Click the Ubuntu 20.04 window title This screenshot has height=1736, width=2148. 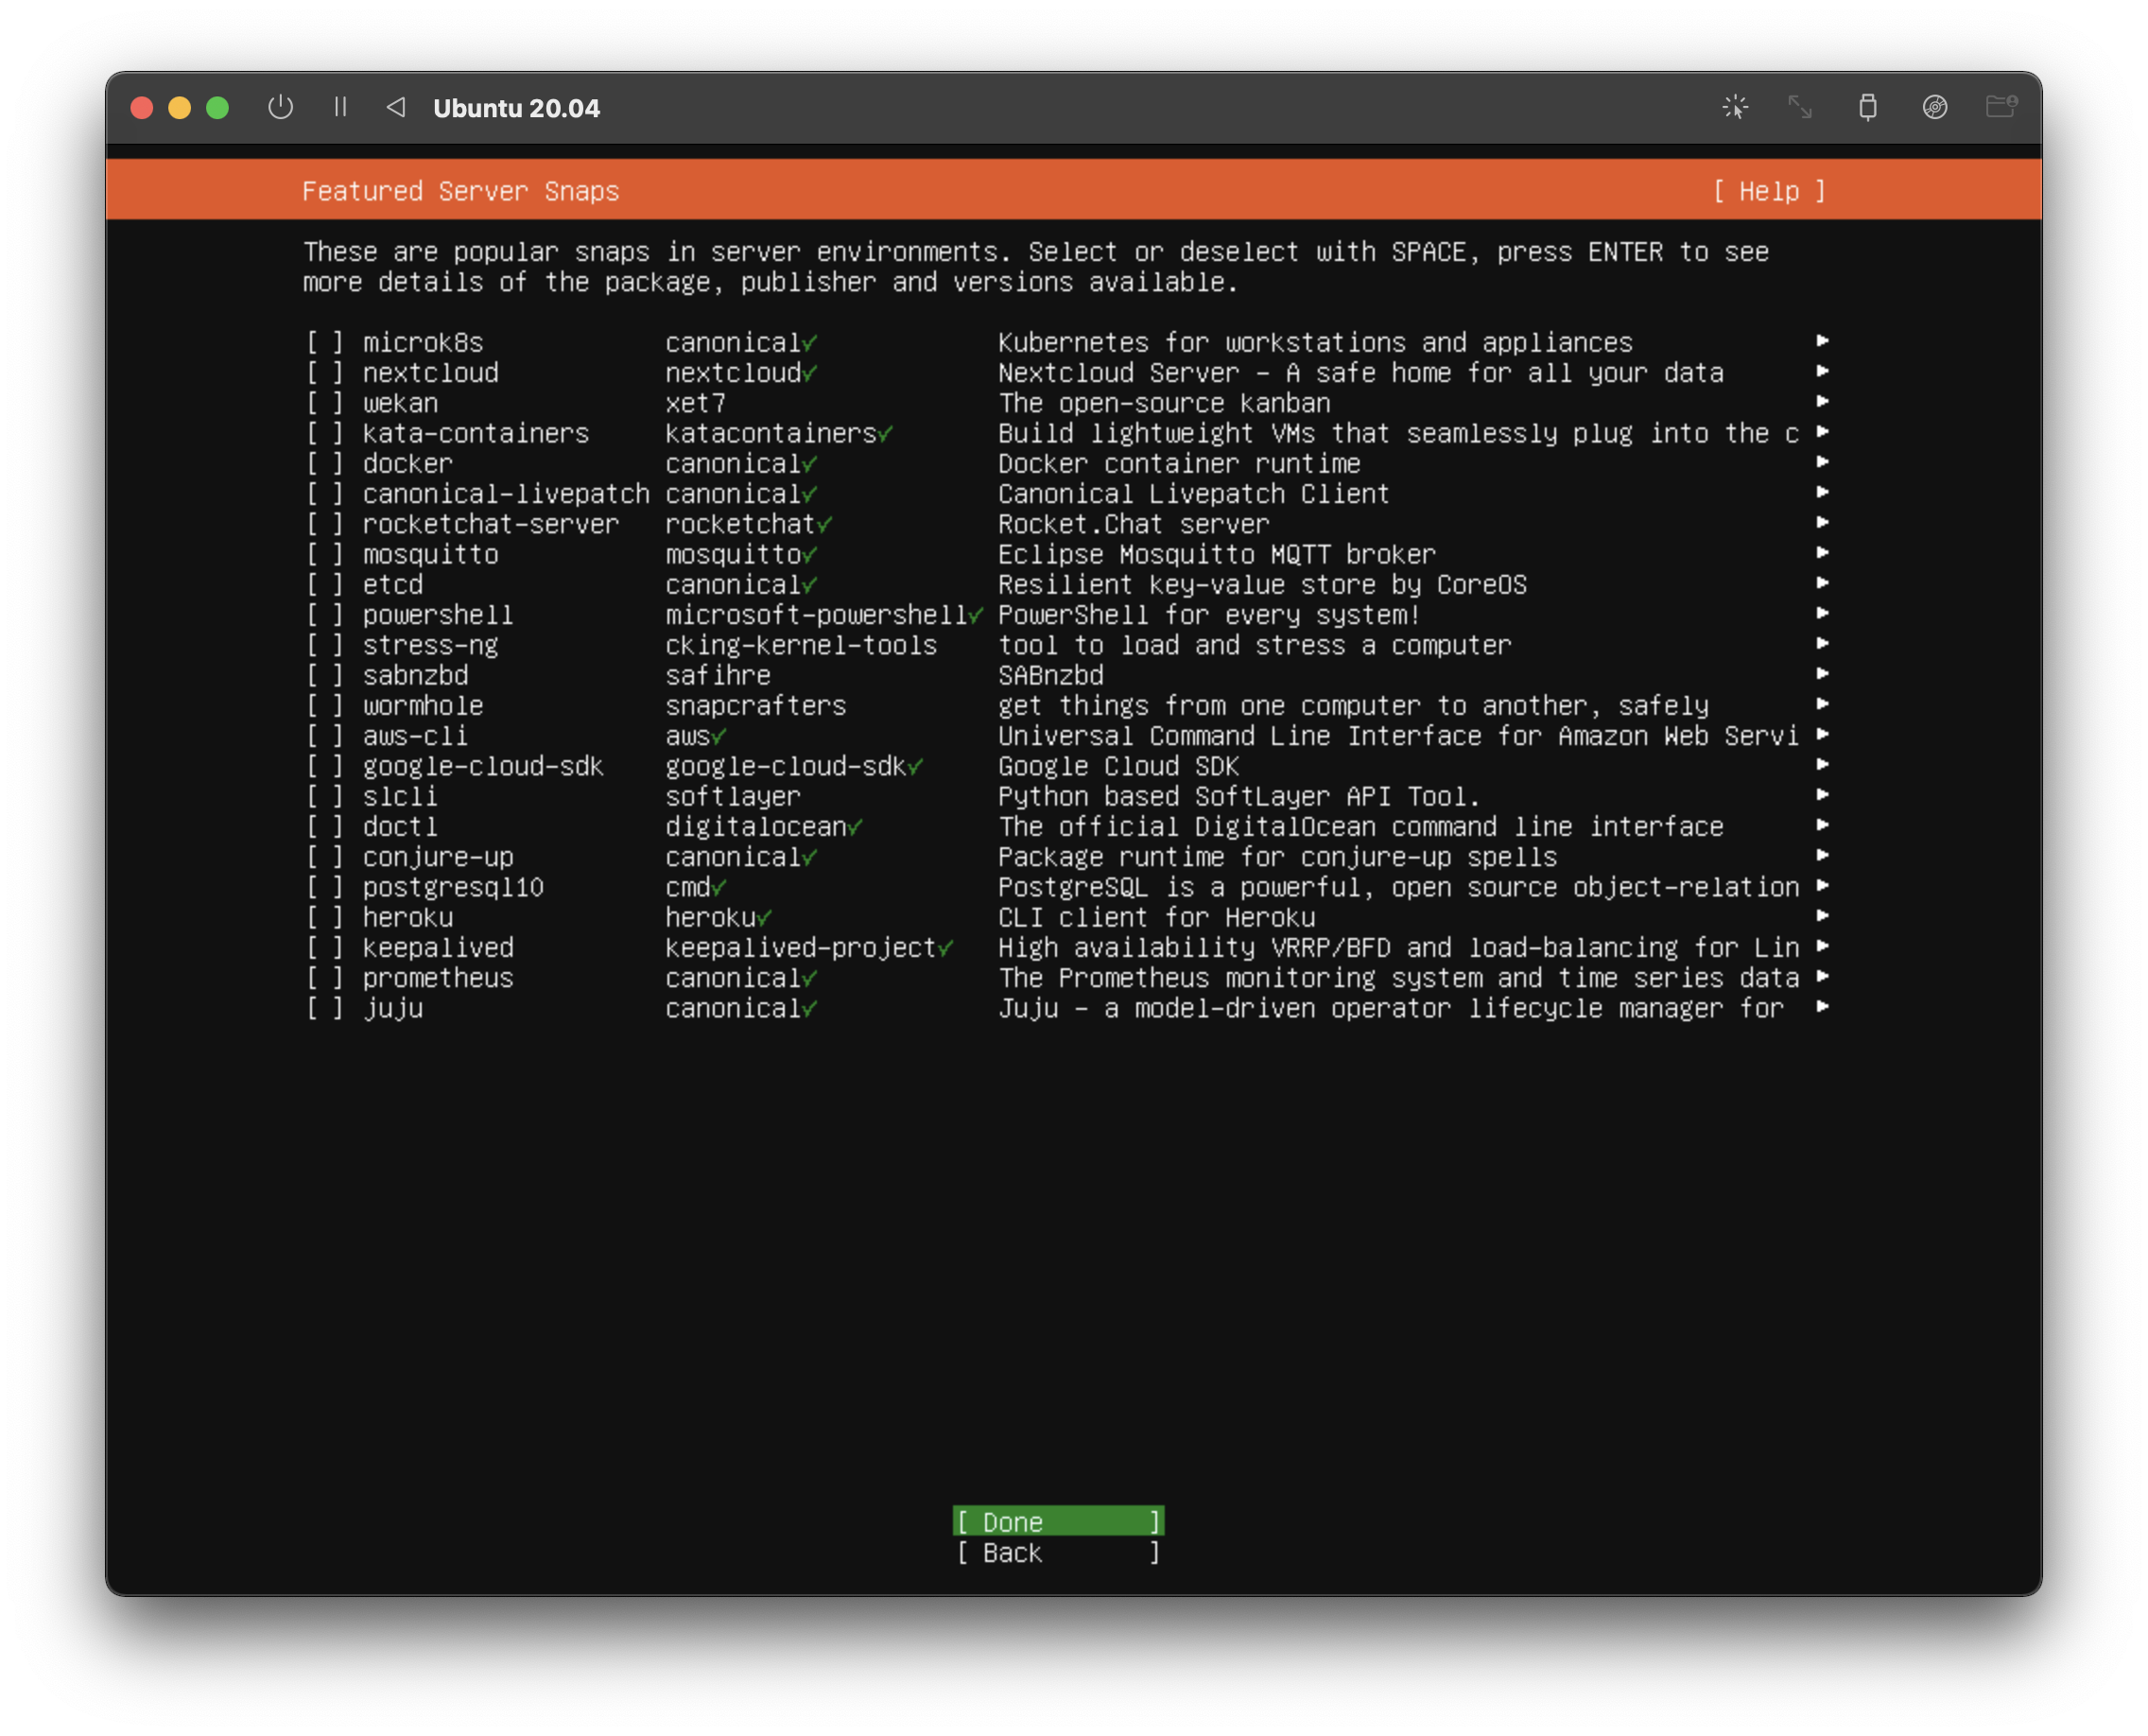[516, 108]
